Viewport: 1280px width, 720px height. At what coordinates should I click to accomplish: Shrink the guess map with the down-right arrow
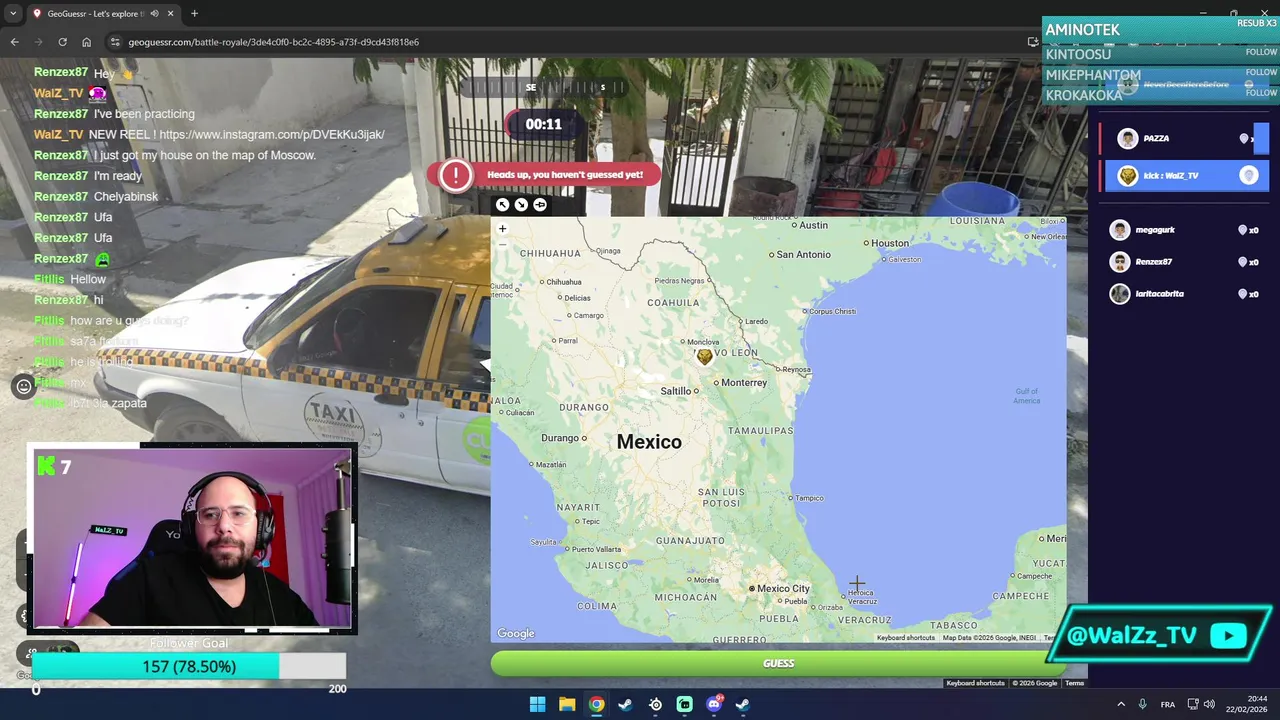pos(521,204)
